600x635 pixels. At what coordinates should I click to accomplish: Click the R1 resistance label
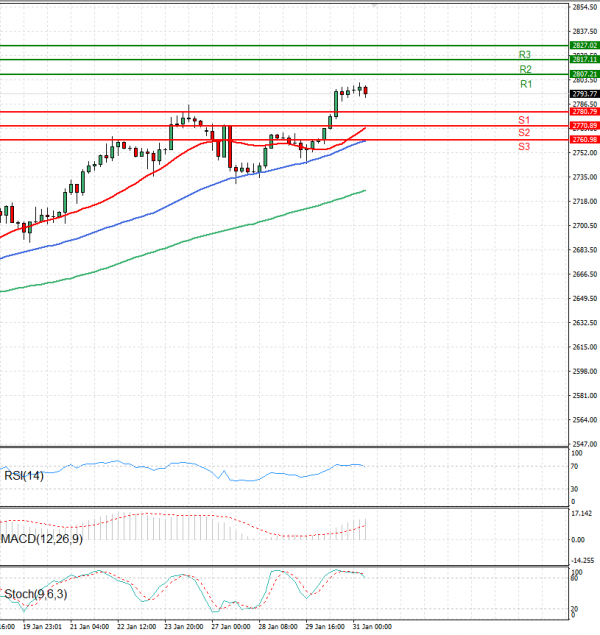click(x=526, y=84)
